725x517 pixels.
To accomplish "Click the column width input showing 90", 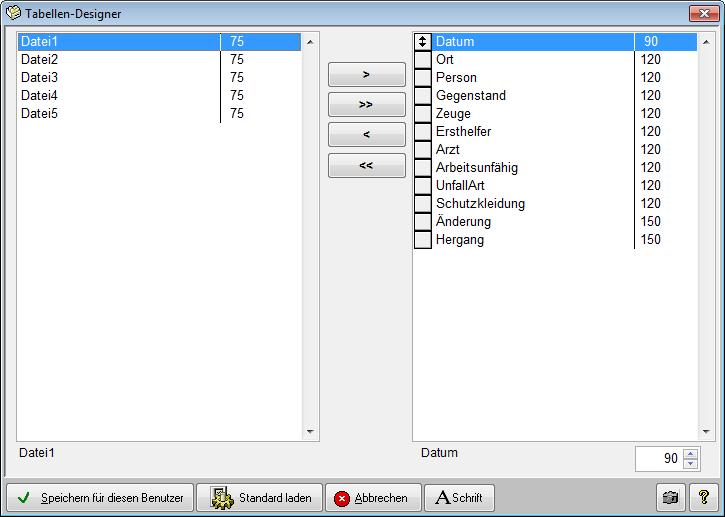I will click(x=659, y=459).
